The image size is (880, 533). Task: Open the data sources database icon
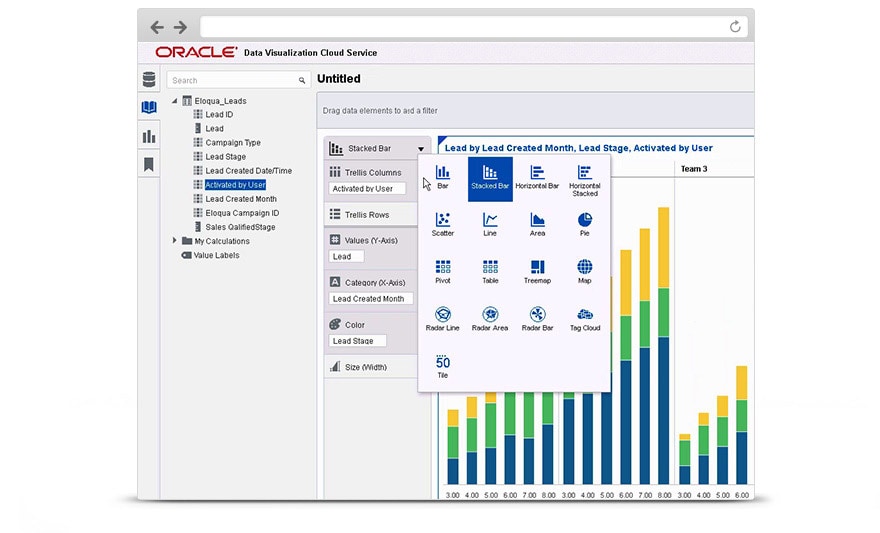pos(149,80)
